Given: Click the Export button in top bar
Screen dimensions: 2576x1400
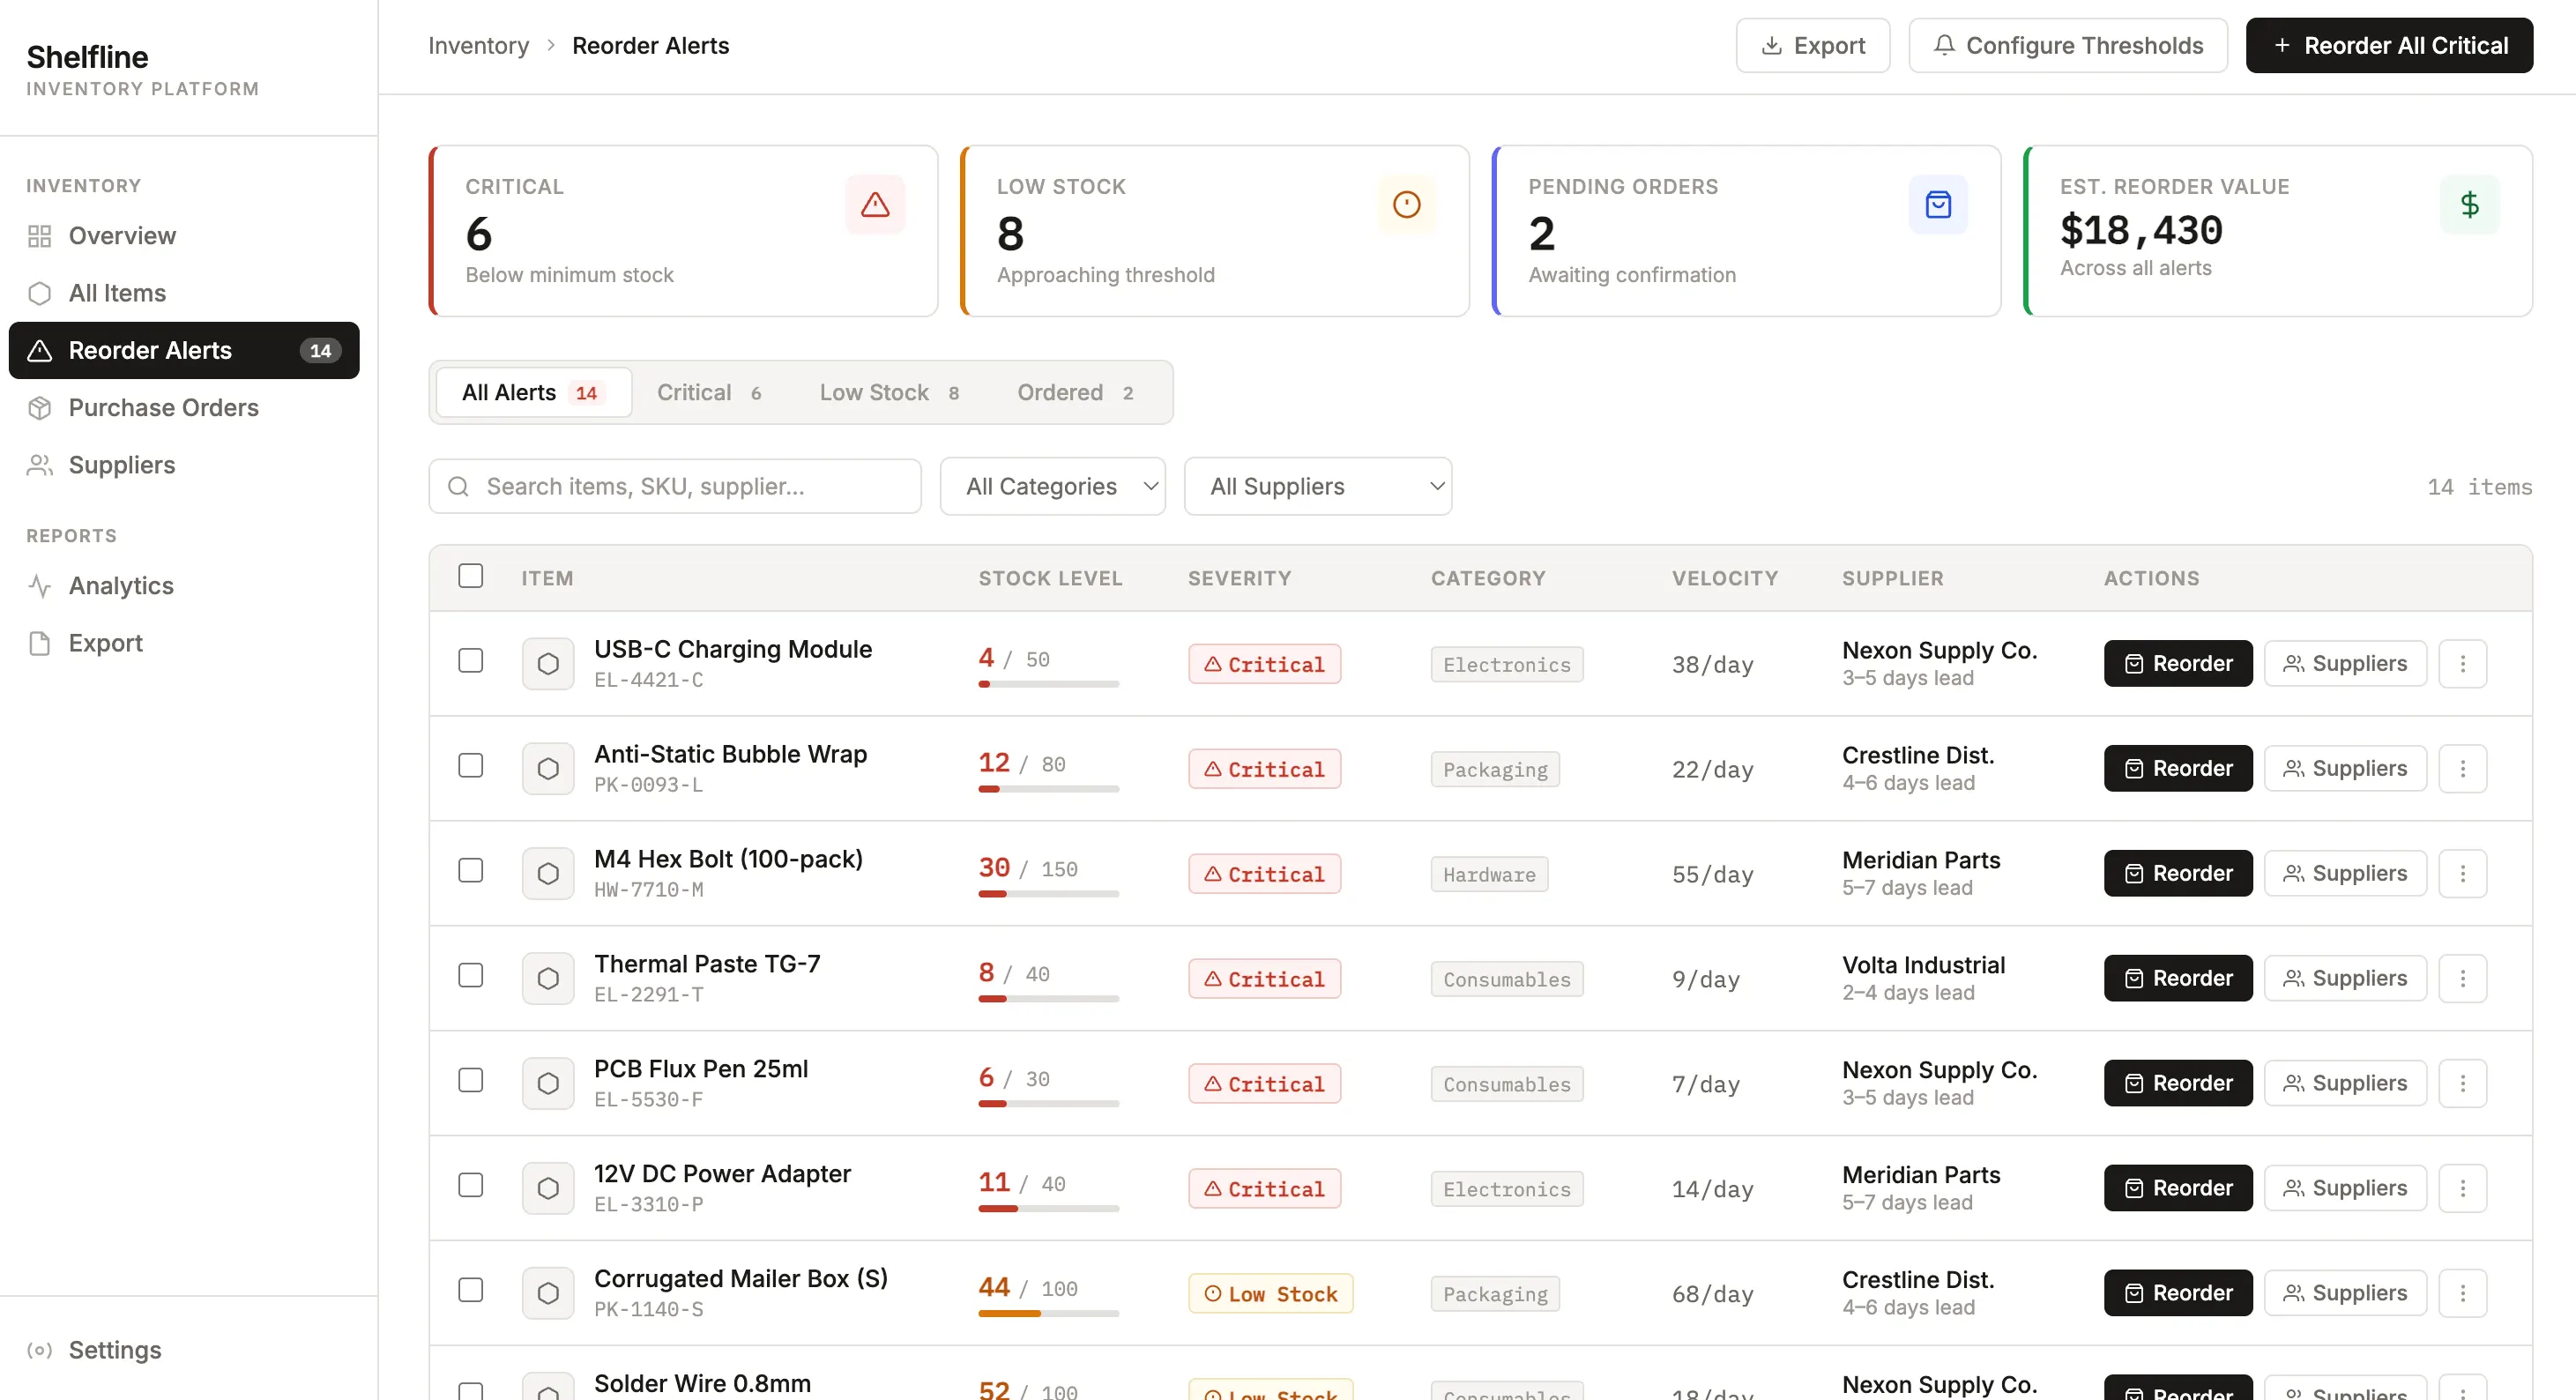Looking at the screenshot, I should pos(1812,46).
